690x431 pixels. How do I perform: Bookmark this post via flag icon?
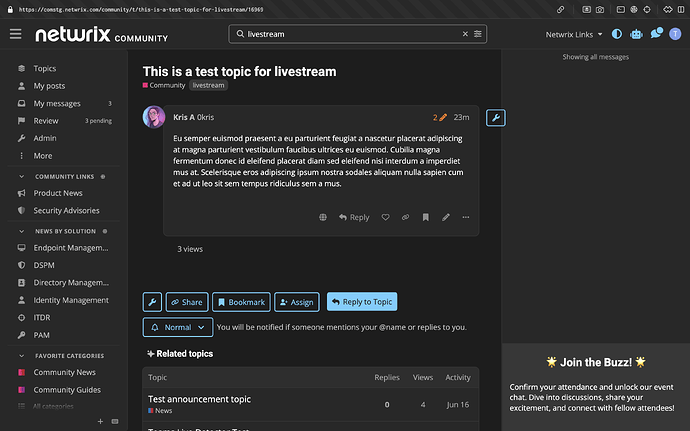(x=426, y=217)
